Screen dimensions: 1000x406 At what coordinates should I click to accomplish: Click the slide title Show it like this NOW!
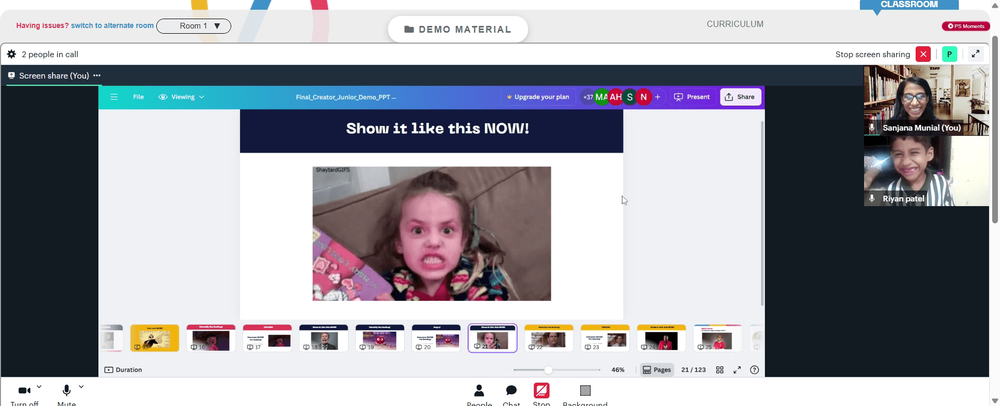click(438, 128)
